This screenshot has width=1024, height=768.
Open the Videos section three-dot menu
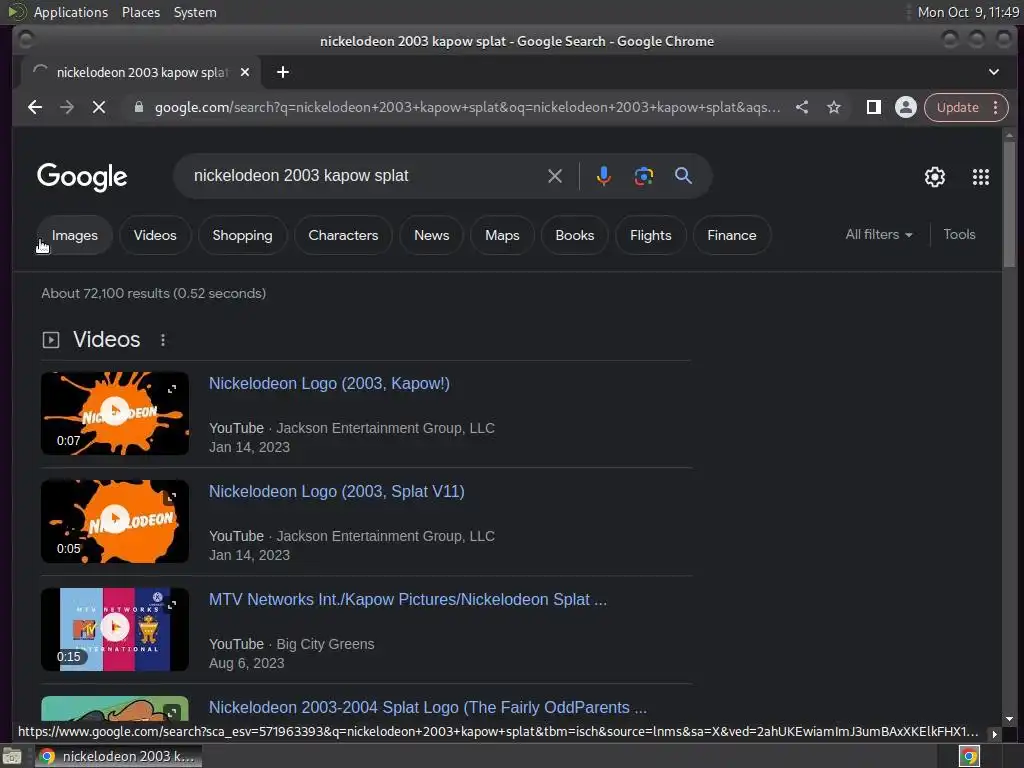163,340
